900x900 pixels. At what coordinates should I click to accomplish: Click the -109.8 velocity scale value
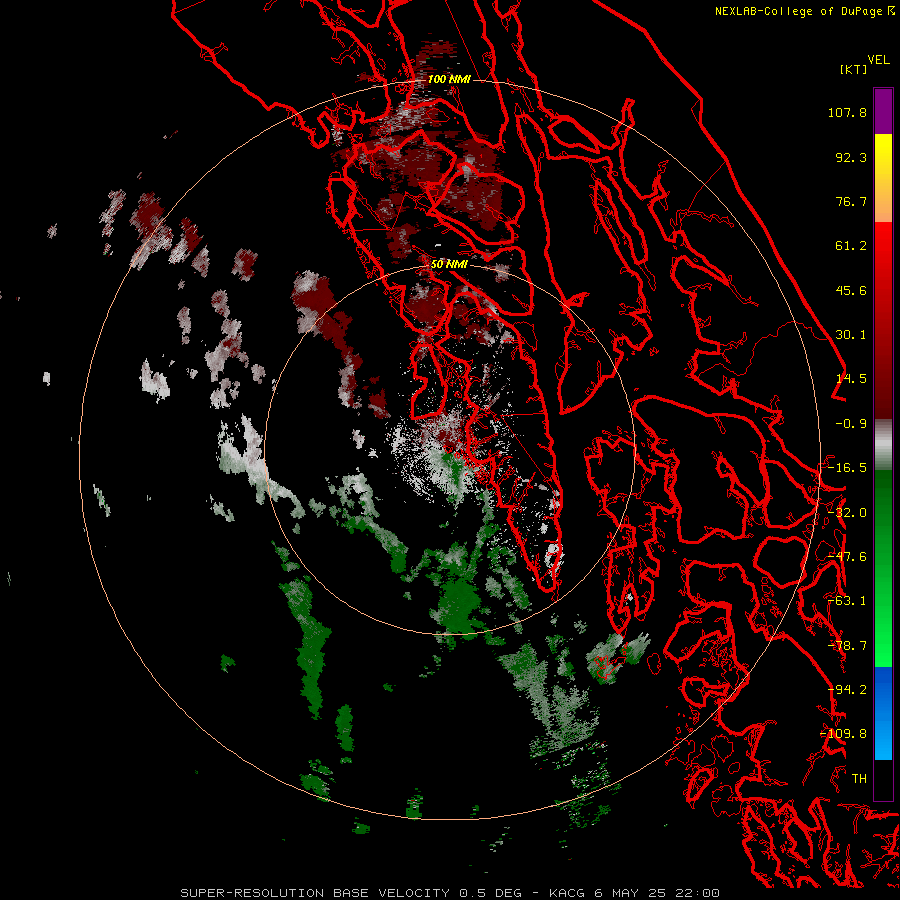(x=843, y=734)
